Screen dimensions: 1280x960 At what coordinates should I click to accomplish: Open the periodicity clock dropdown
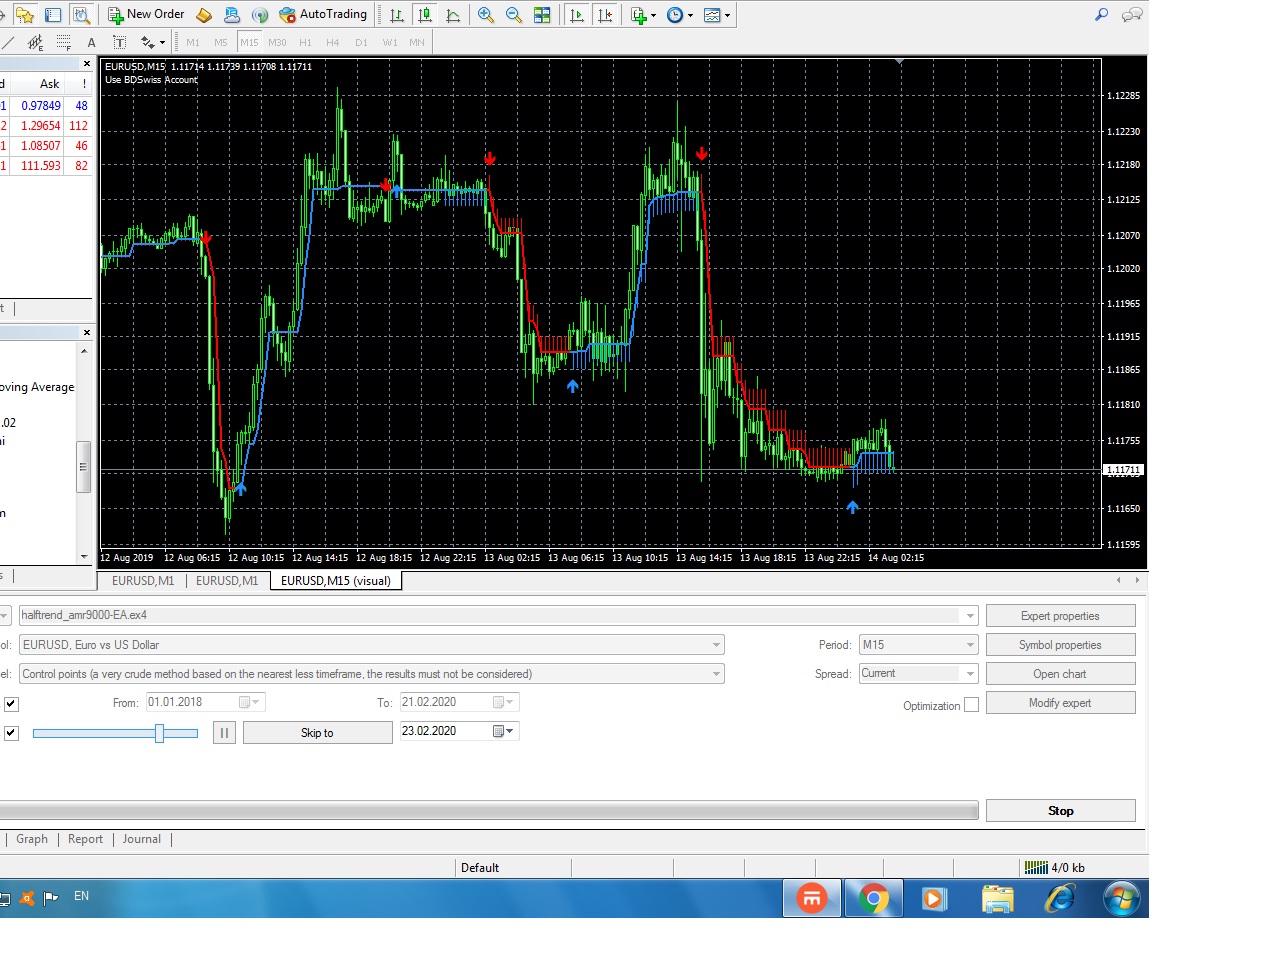[680, 15]
